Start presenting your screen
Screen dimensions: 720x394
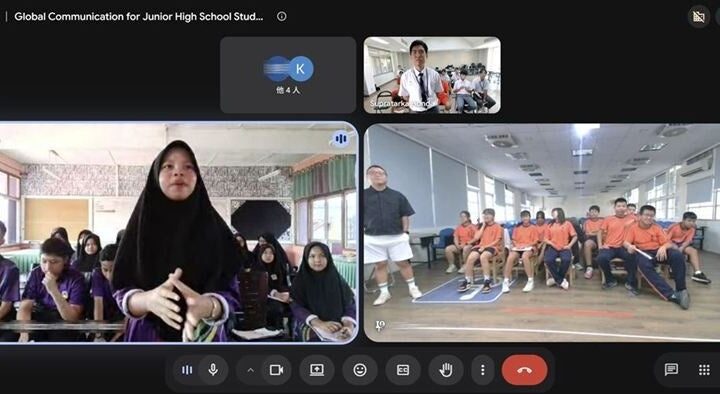click(x=317, y=370)
